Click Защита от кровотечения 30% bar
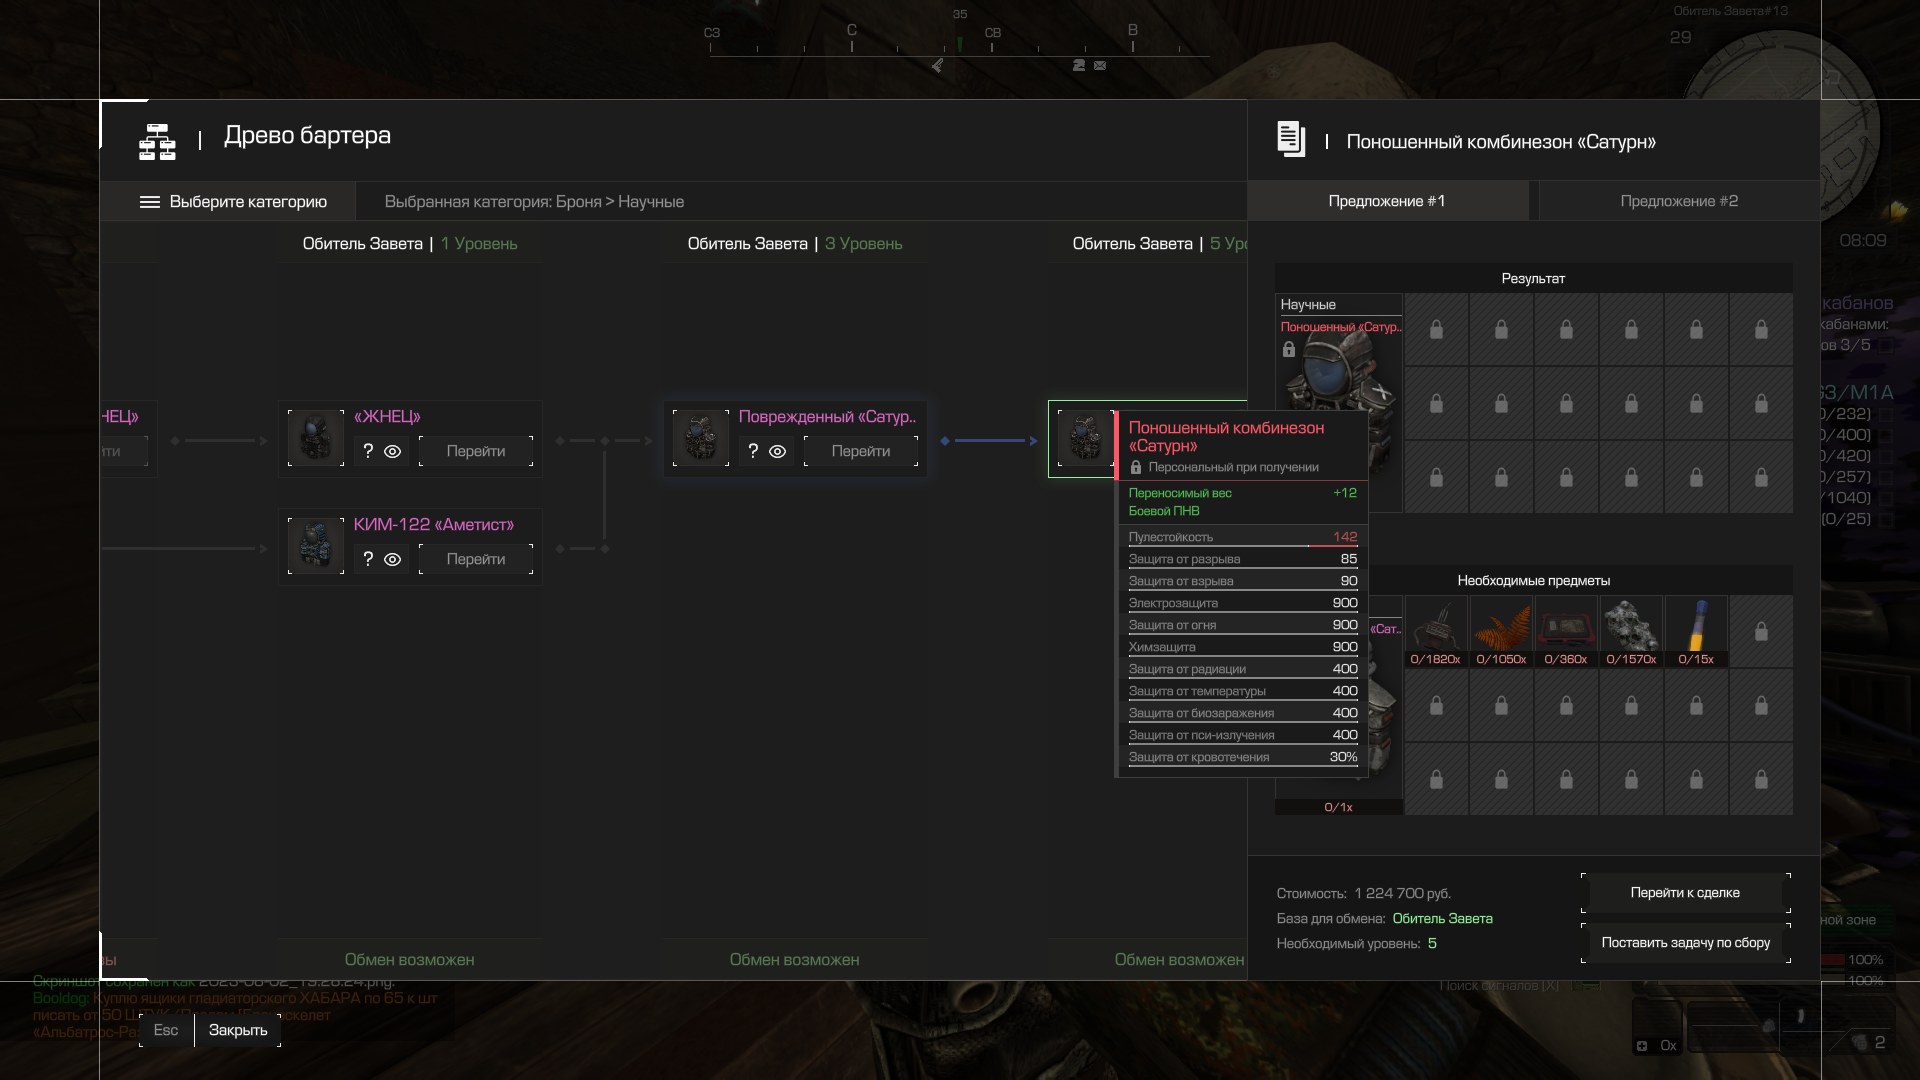This screenshot has height=1080, width=1920. [x=1243, y=757]
